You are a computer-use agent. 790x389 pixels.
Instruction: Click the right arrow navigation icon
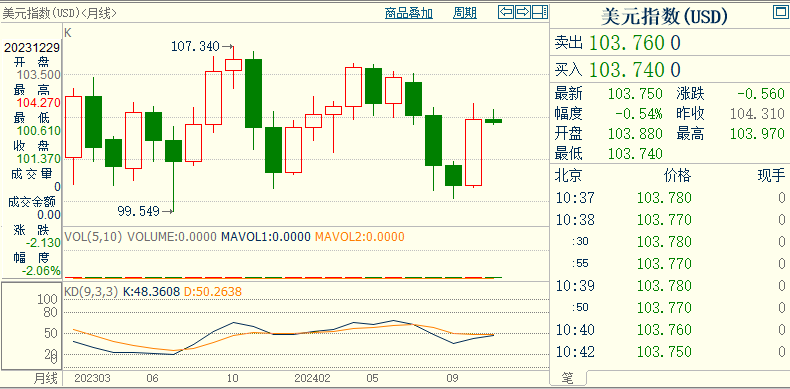coord(523,12)
